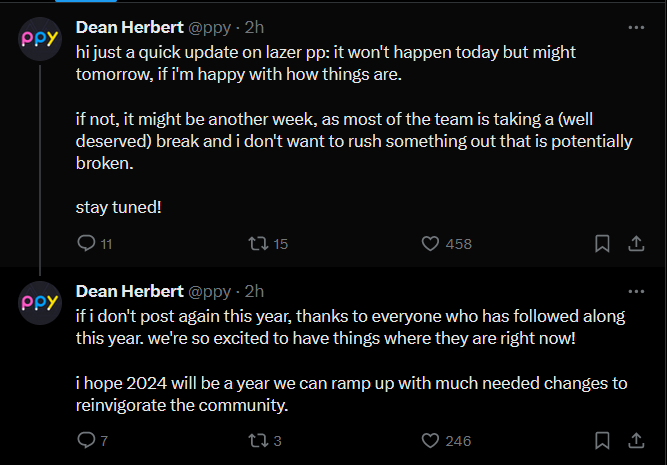Like the tweet with 246 likes
The height and width of the screenshot is (465, 667).
(430, 440)
